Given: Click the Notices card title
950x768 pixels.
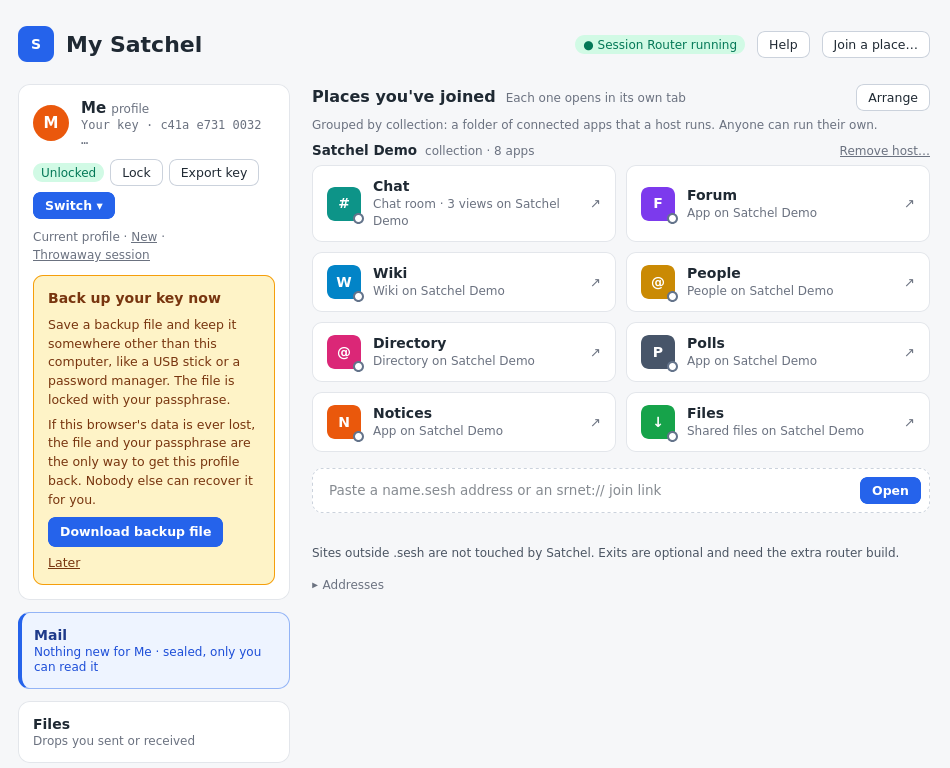Looking at the screenshot, I should [402, 413].
